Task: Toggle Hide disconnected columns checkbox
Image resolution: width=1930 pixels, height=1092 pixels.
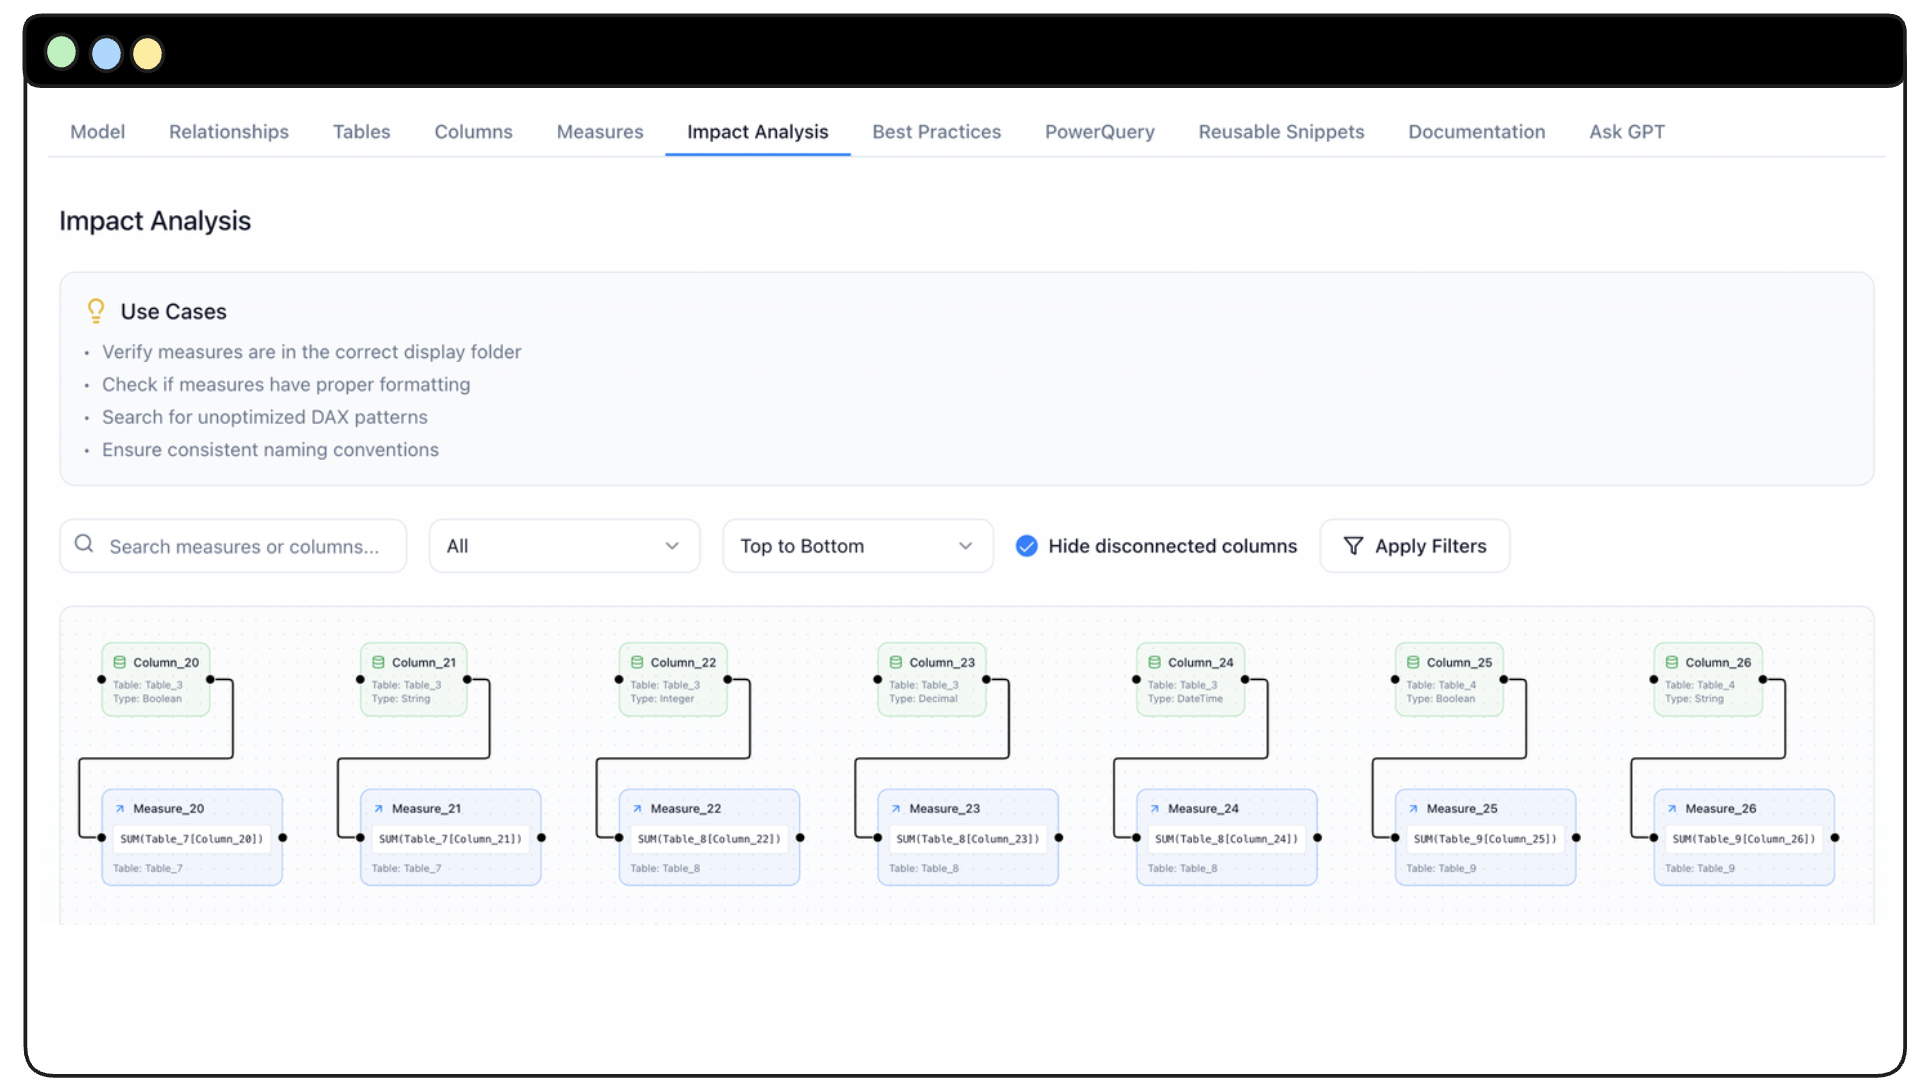Action: [x=1026, y=546]
